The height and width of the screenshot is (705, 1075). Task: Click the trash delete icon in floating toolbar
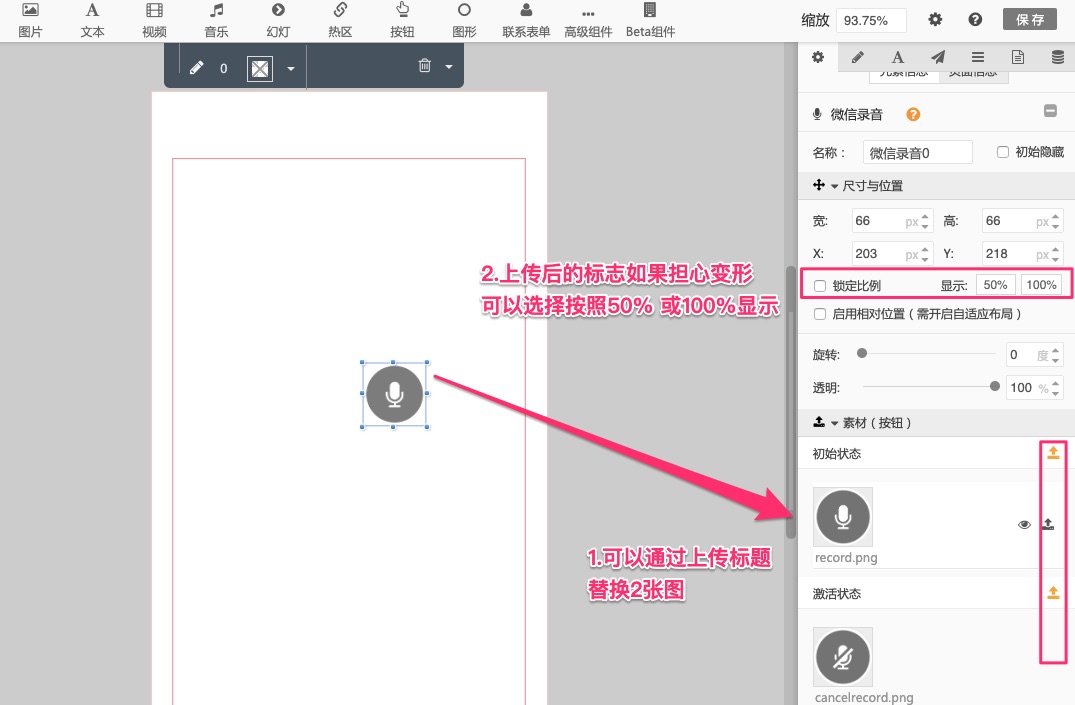tap(425, 66)
